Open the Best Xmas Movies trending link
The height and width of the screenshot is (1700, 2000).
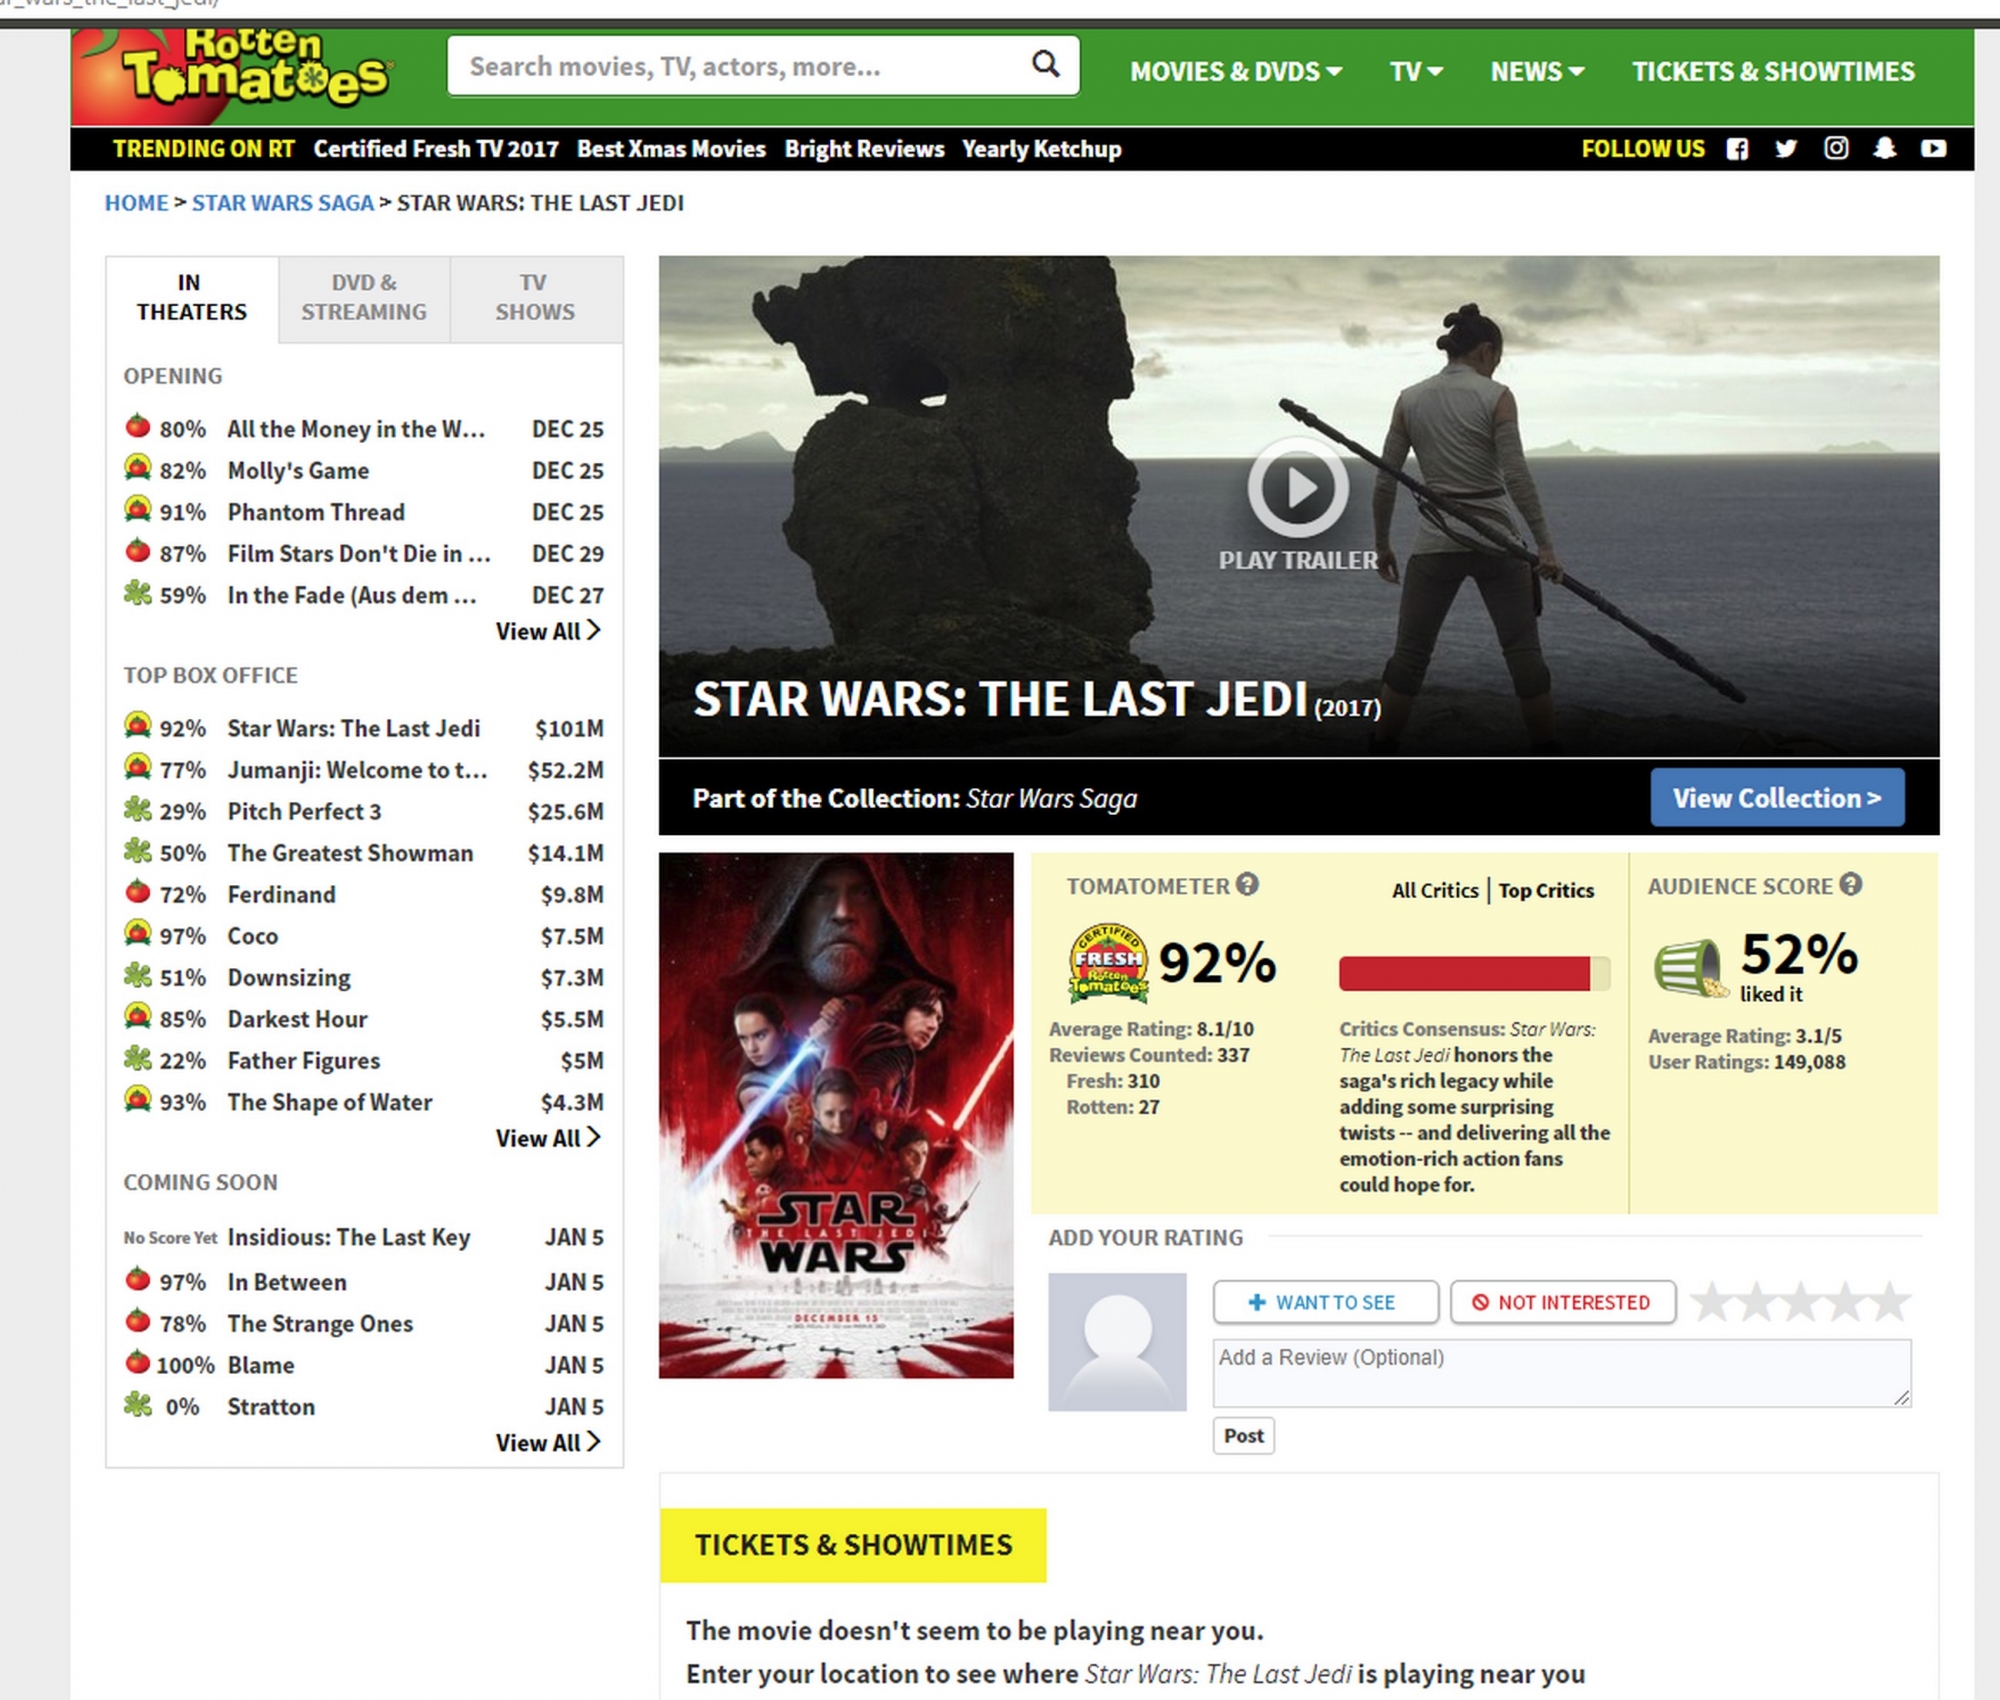(x=671, y=149)
